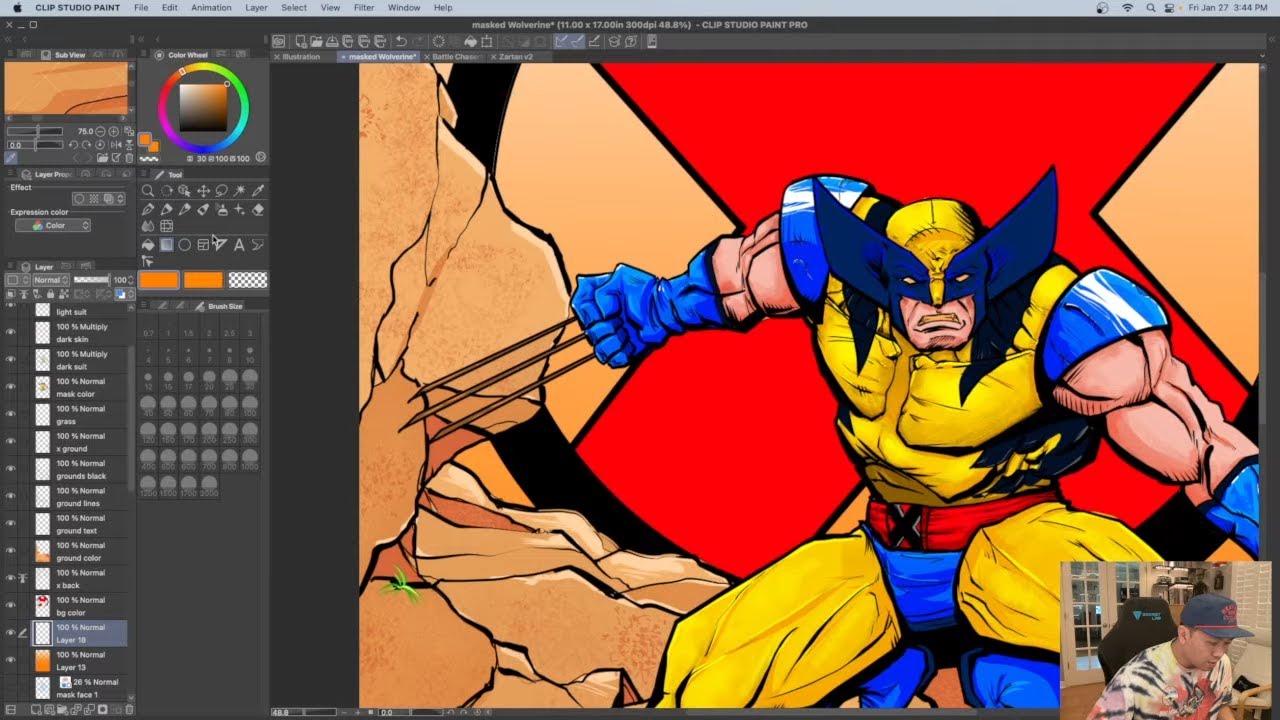
Task: Open the layer opacity 100 stepper
Action: [131, 280]
